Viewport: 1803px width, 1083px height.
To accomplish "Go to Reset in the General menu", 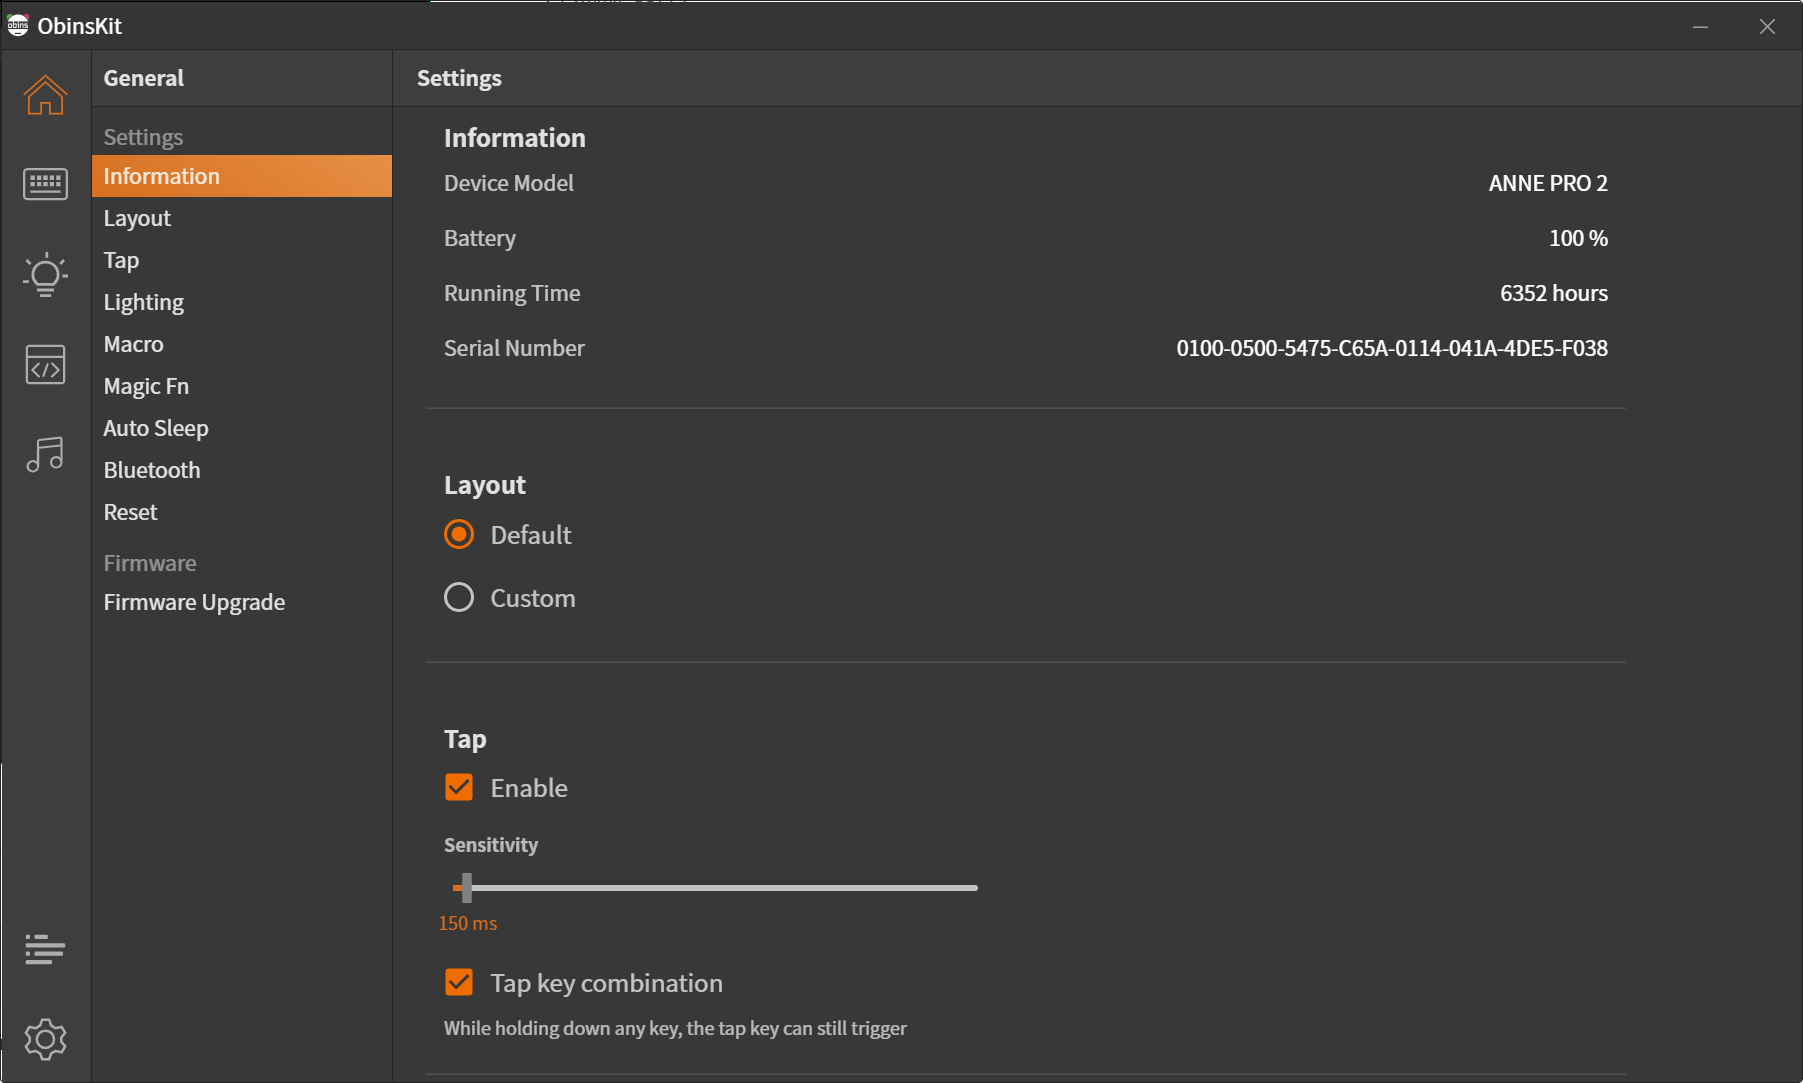I will [x=242, y=512].
